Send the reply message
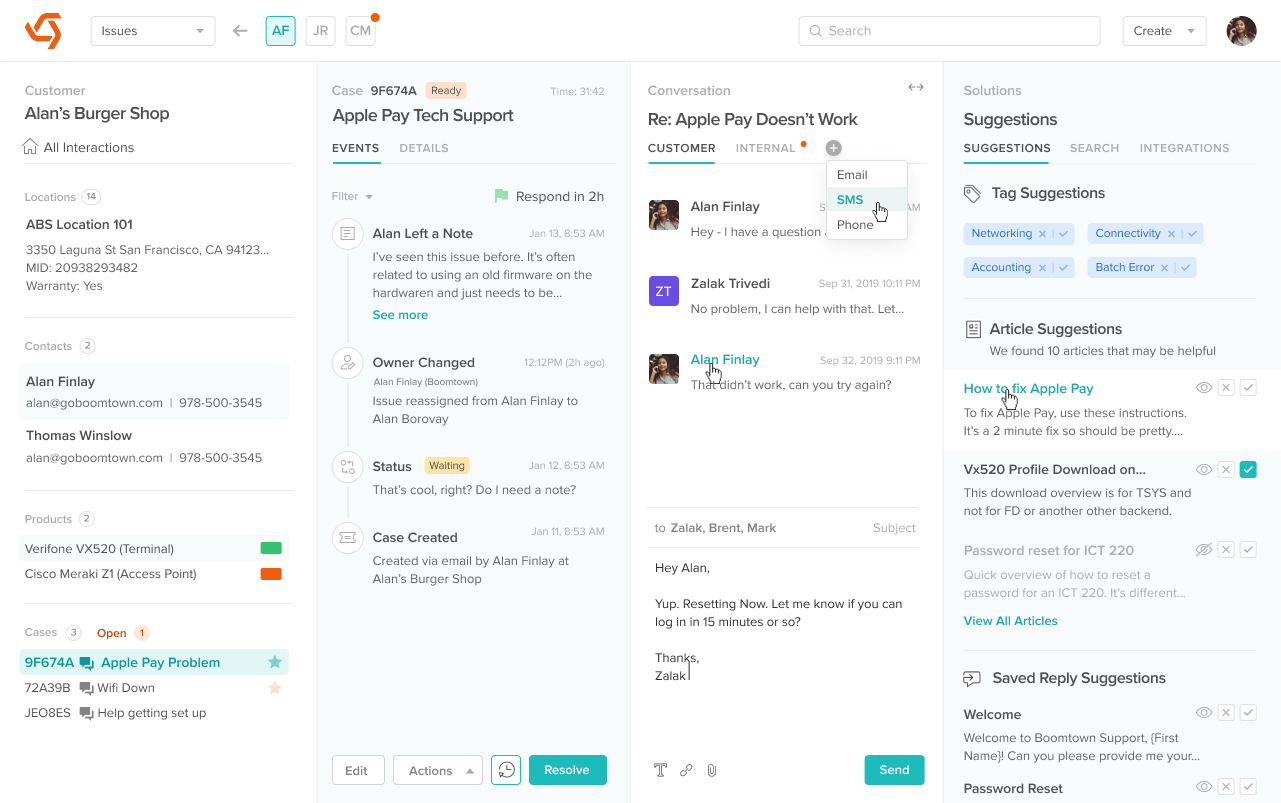 (x=895, y=770)
